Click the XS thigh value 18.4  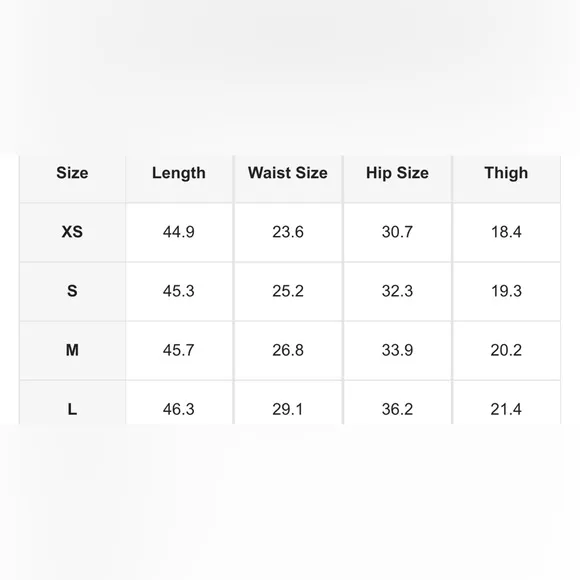tap(506, 232)
